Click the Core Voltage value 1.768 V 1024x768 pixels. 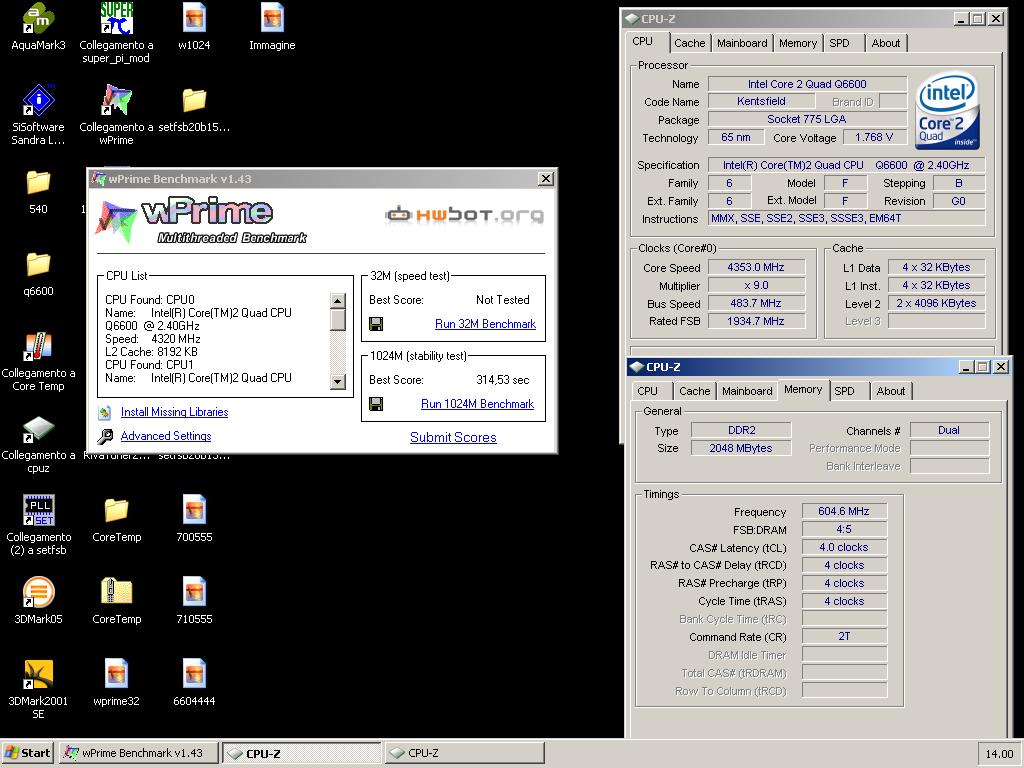tap(874, 137)
